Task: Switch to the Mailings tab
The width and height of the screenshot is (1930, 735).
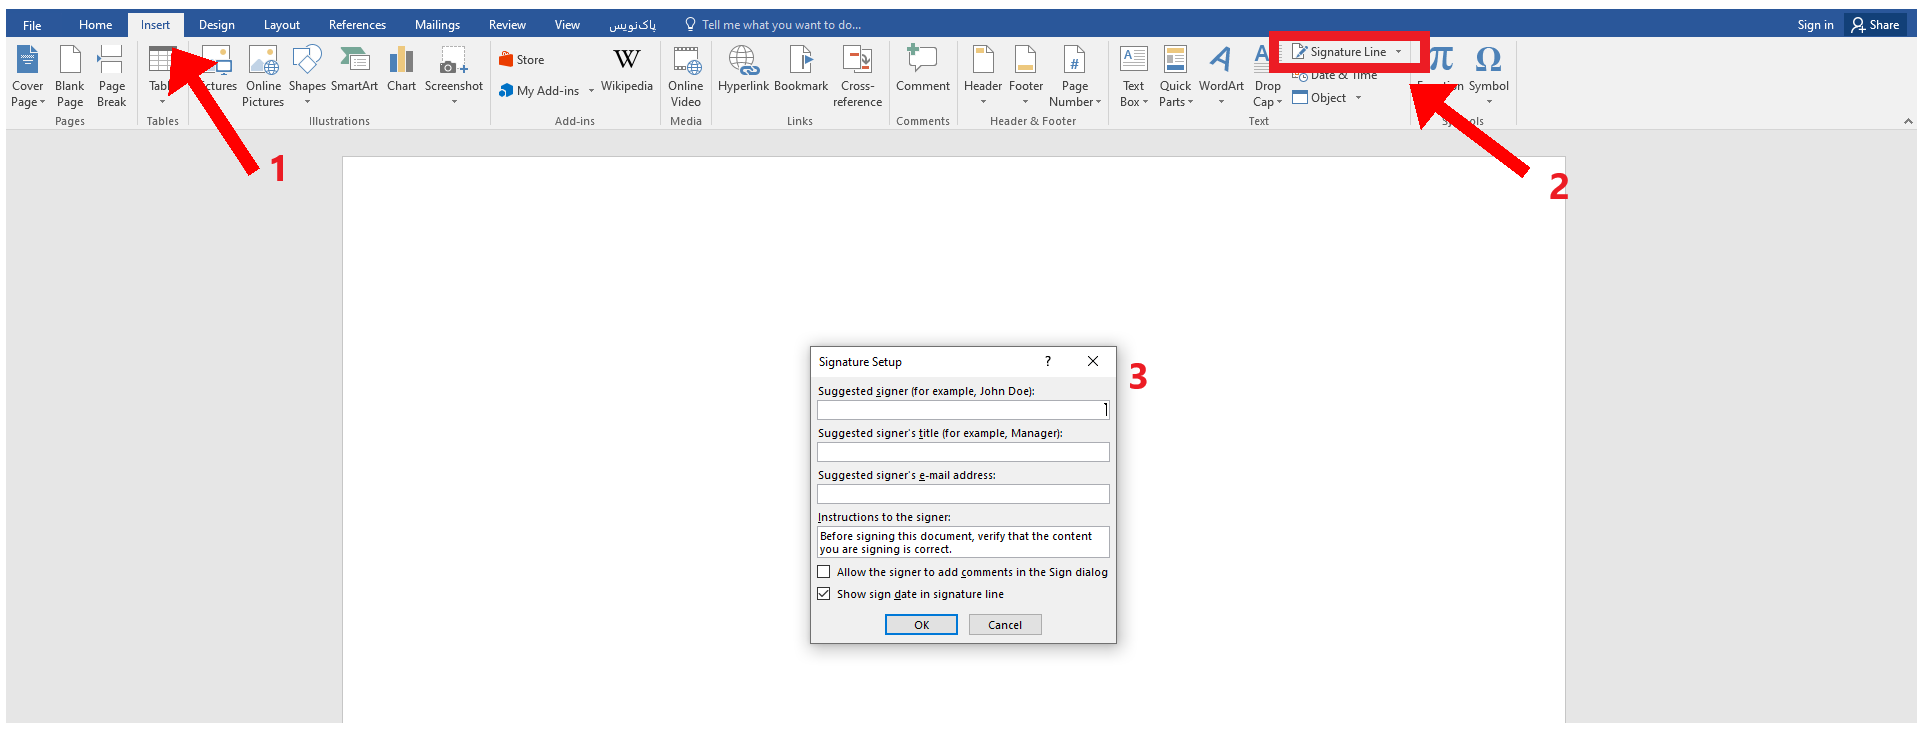Action: pos(437,25)
